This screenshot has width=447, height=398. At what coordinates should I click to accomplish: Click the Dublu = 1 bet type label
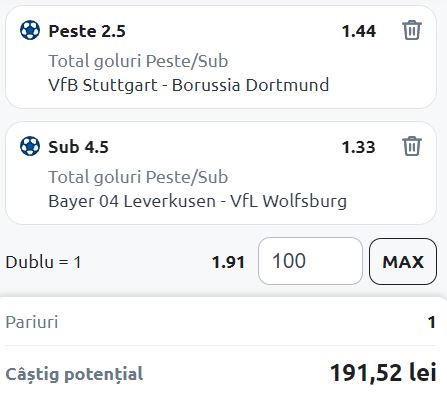click(43, 262)
